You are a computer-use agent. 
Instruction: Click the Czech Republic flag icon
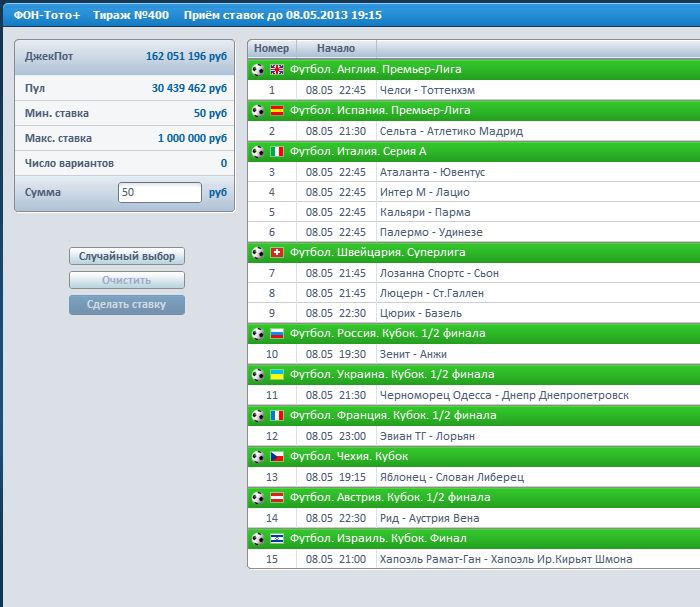click(277, 457)
